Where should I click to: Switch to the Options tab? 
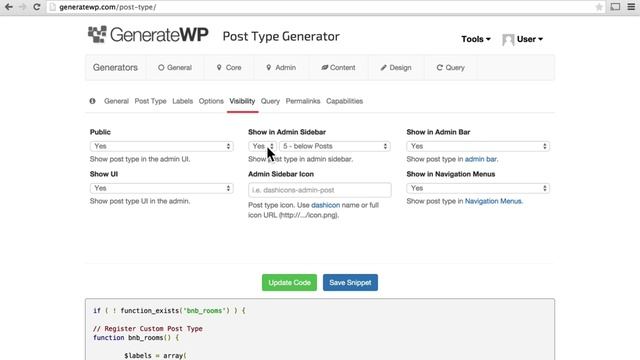pos(211,101)
